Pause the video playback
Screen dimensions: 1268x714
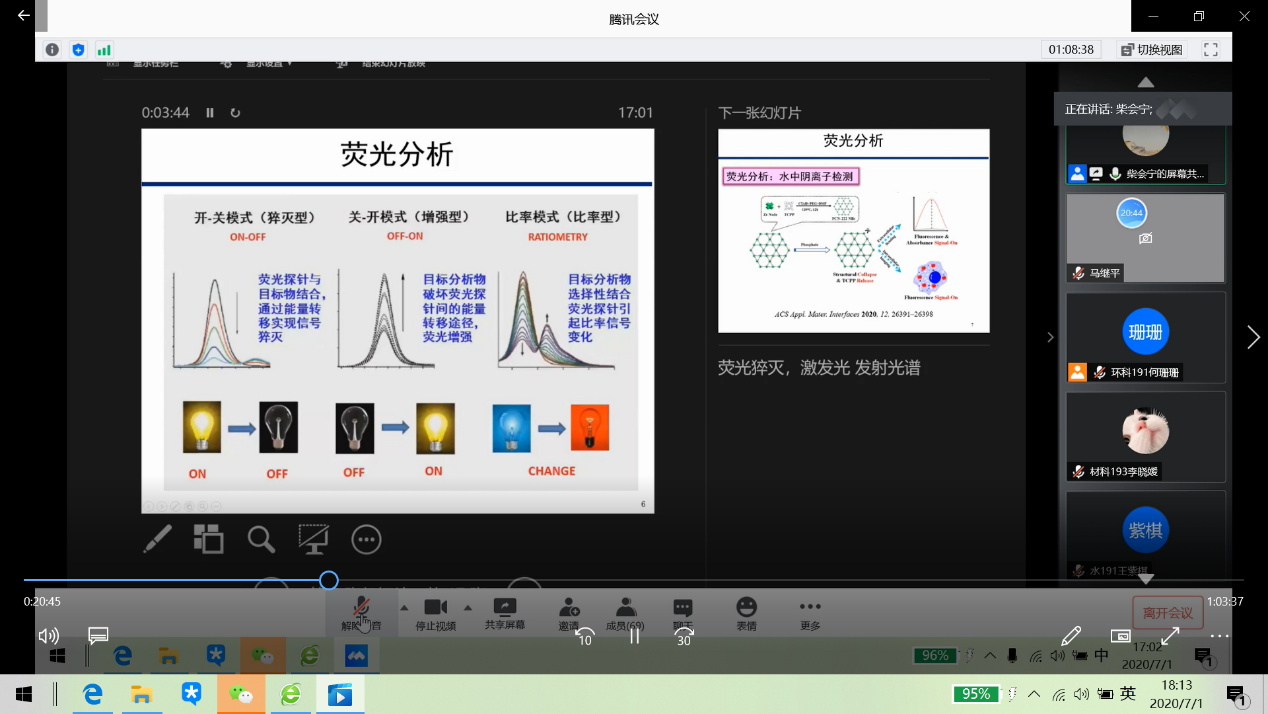coord(634,635)
